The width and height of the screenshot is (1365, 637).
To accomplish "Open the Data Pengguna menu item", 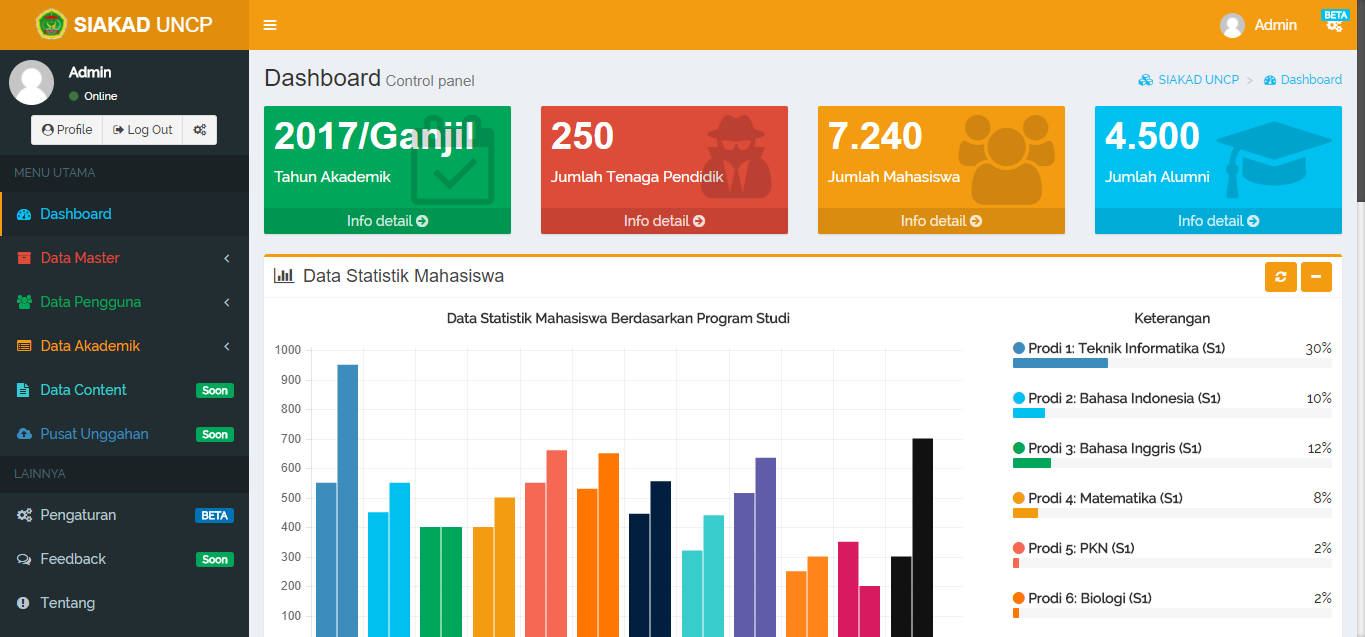I will 124,302.
